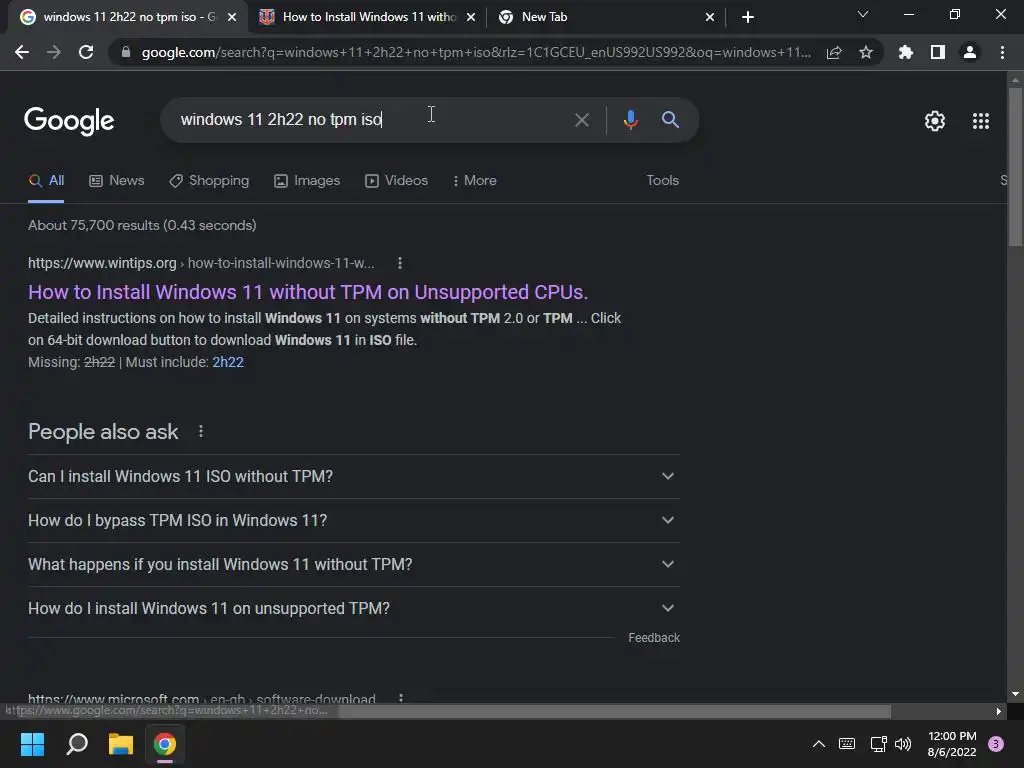Click horizontal scrollbar right arrow
Screen dimensions: 1024x768
pyautogui.click(x=999, y=711)
